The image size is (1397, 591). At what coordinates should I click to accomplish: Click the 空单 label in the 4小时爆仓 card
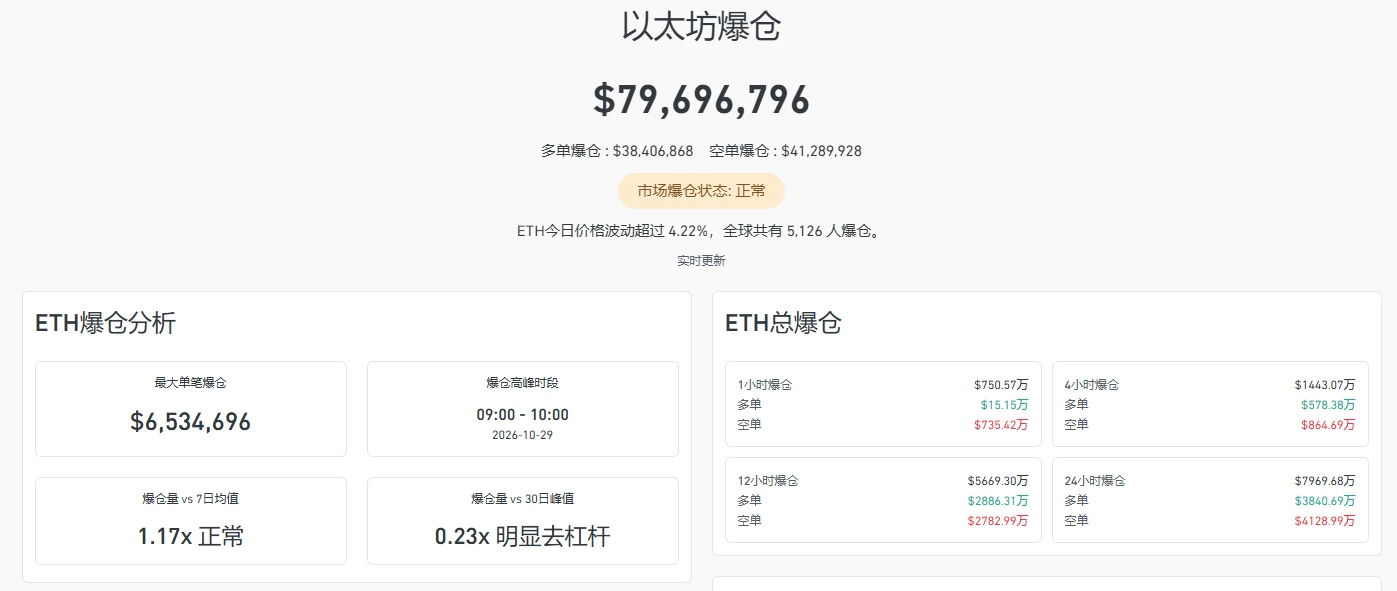coord(1076,425)
